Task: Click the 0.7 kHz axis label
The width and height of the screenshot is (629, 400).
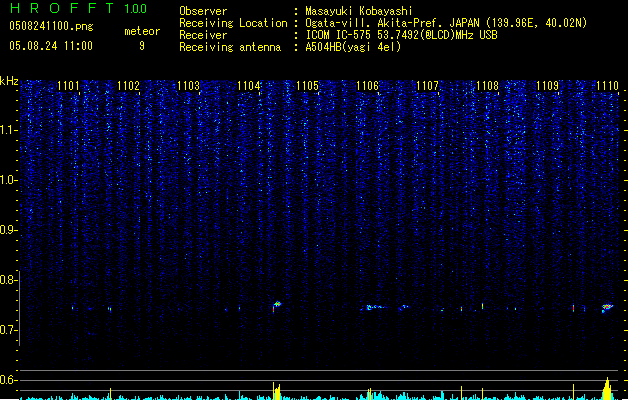Action: coord(8,330)
